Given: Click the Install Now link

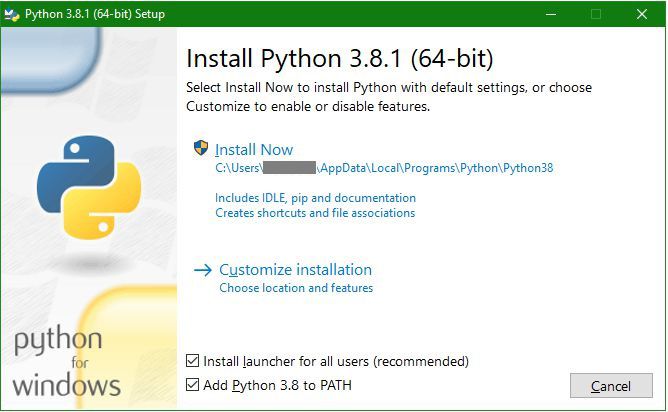Looking at the screenshot, I should [x=254, y=150].
